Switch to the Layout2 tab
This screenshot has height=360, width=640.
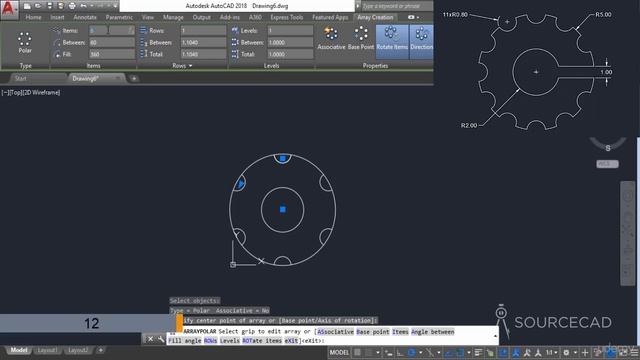78,350
